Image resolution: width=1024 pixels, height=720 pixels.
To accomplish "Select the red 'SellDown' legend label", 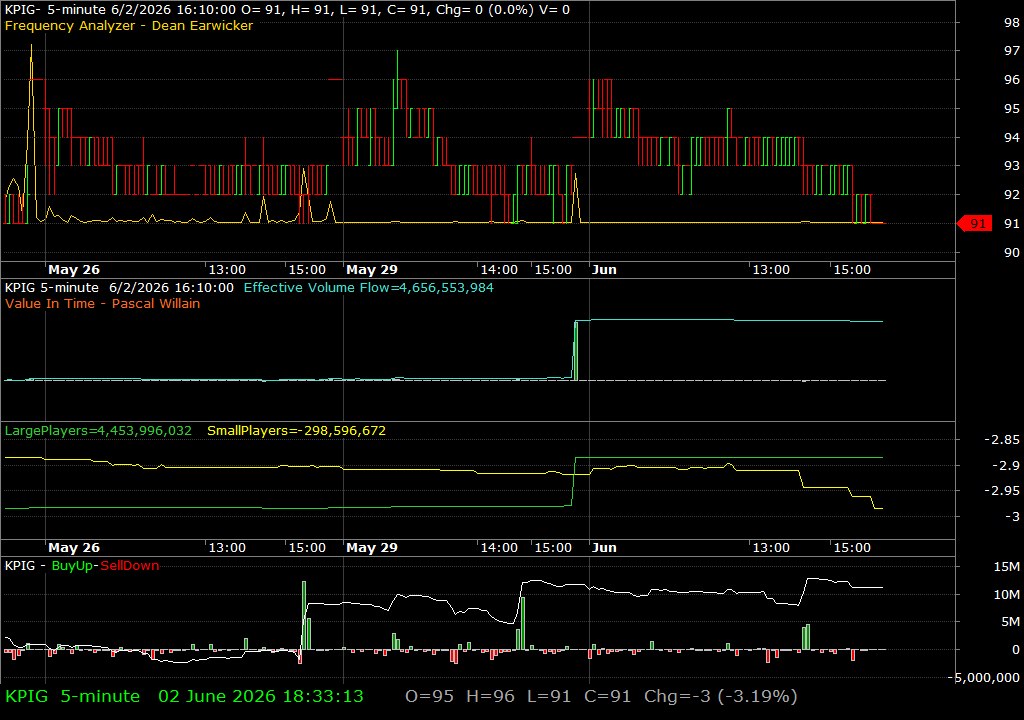I will pyautogui.click(x=129, y=565).
